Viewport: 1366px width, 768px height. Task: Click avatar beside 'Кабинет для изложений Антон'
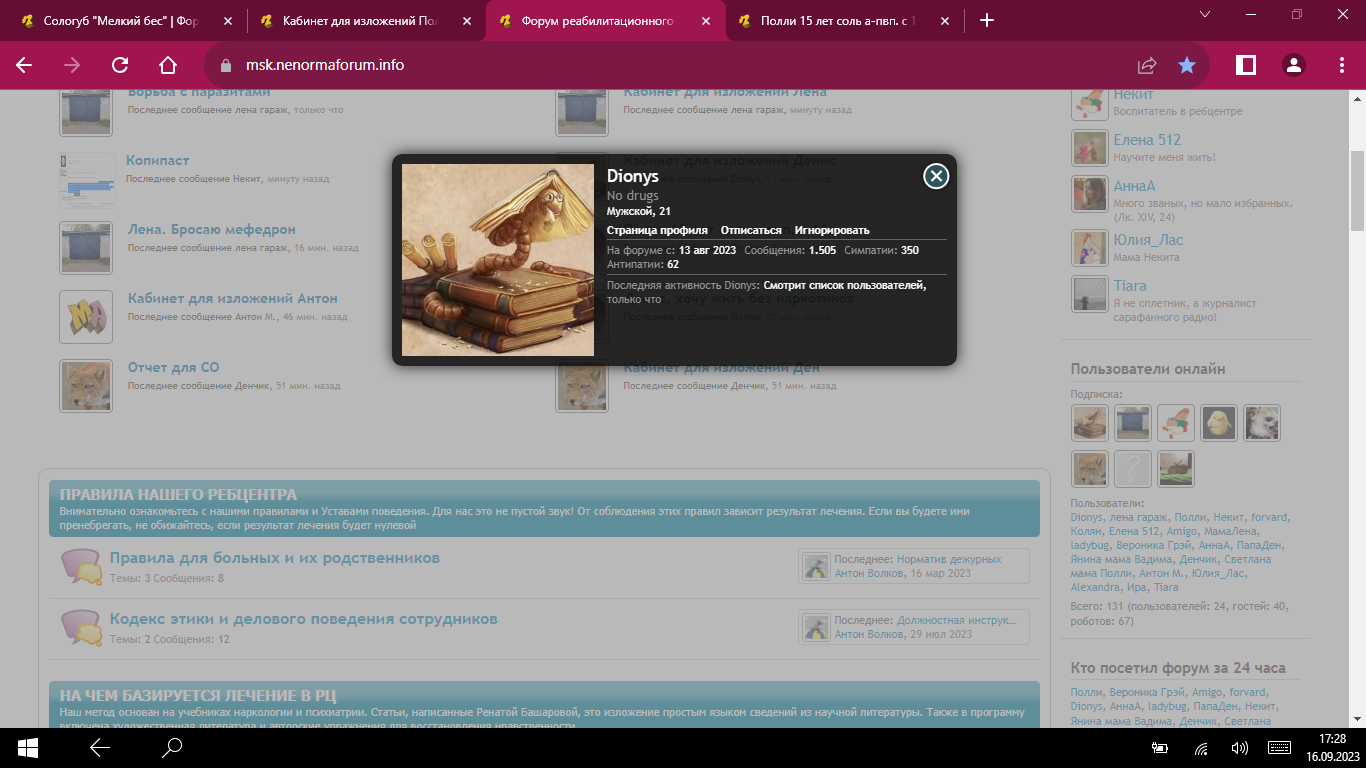click(x=86, y=317)
